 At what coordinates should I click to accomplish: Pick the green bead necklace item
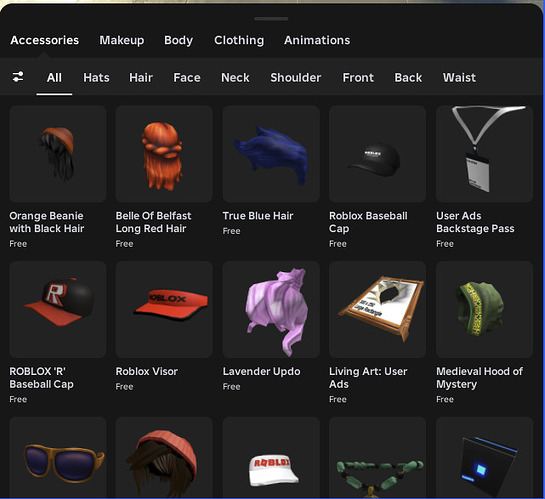tap(377, 457)
